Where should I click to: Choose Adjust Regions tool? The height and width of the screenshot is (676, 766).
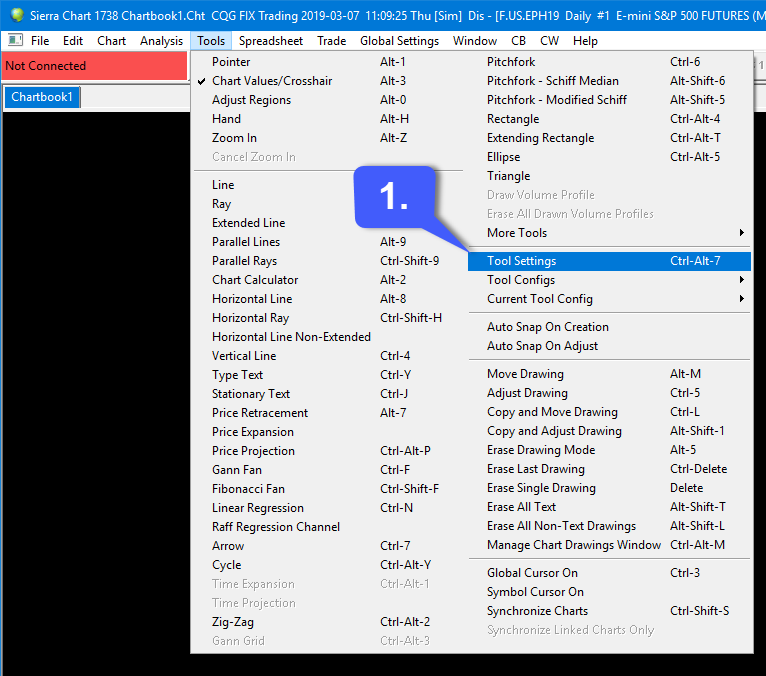pyautogui.click(x=326, y=100)
